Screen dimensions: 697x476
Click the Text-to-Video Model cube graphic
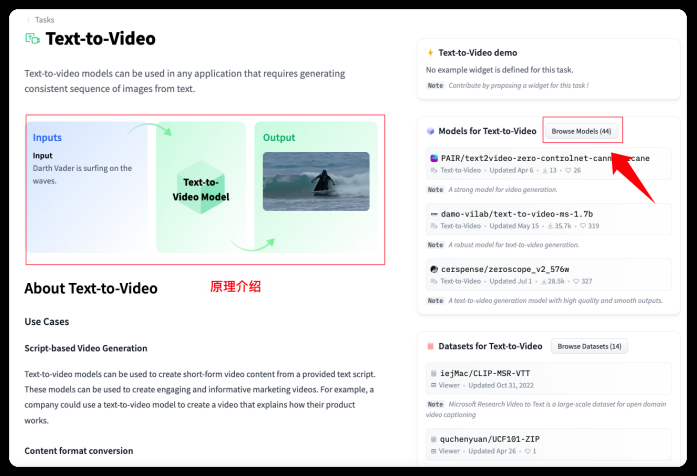point(201,187)
